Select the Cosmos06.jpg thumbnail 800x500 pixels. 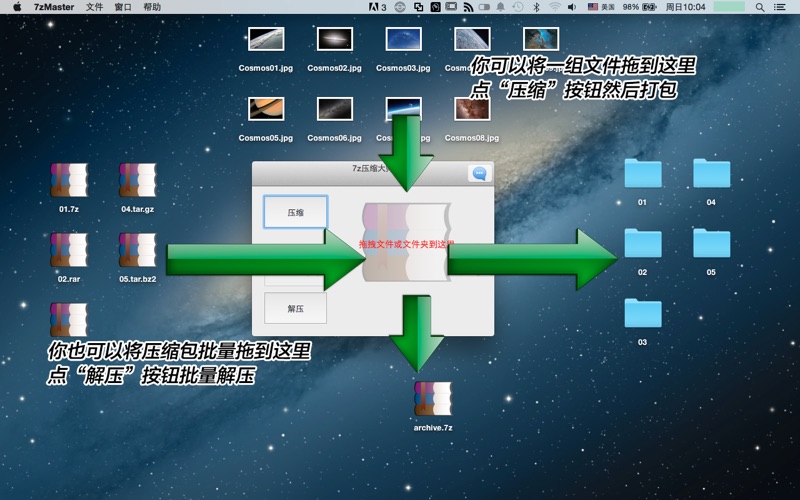[x=335, y=109]
